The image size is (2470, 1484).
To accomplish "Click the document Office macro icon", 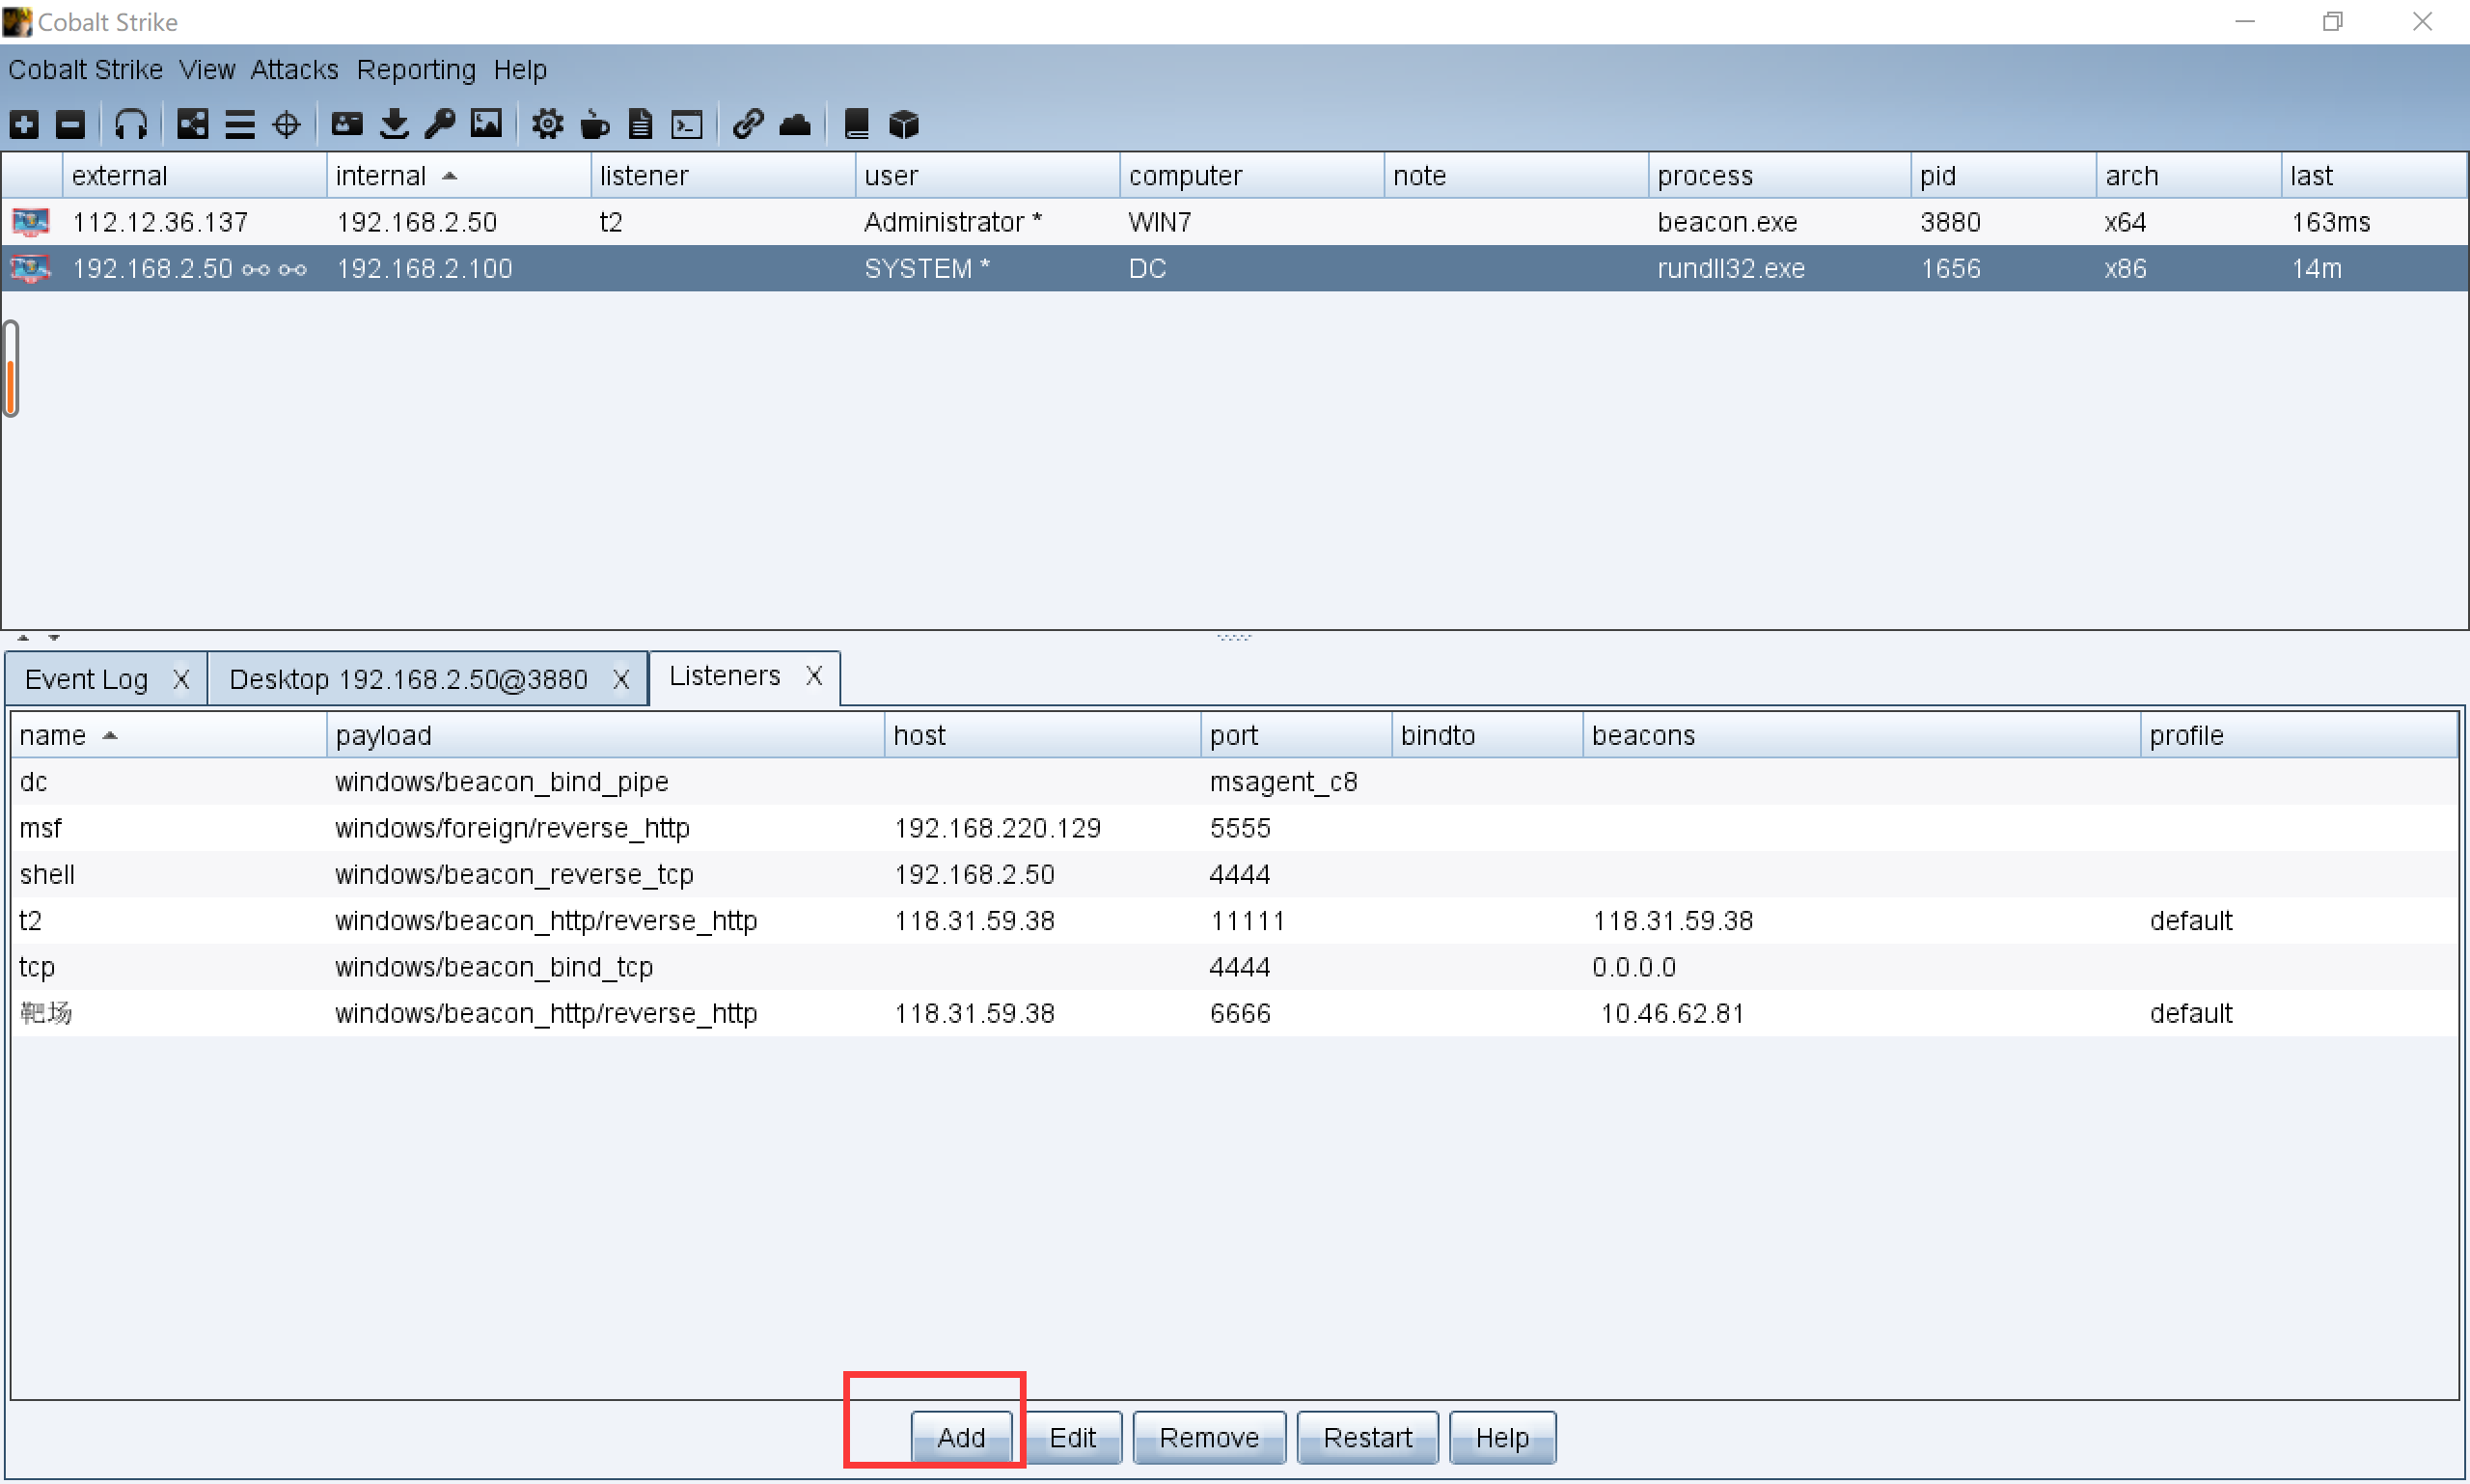I will click(x=640, y=124).
